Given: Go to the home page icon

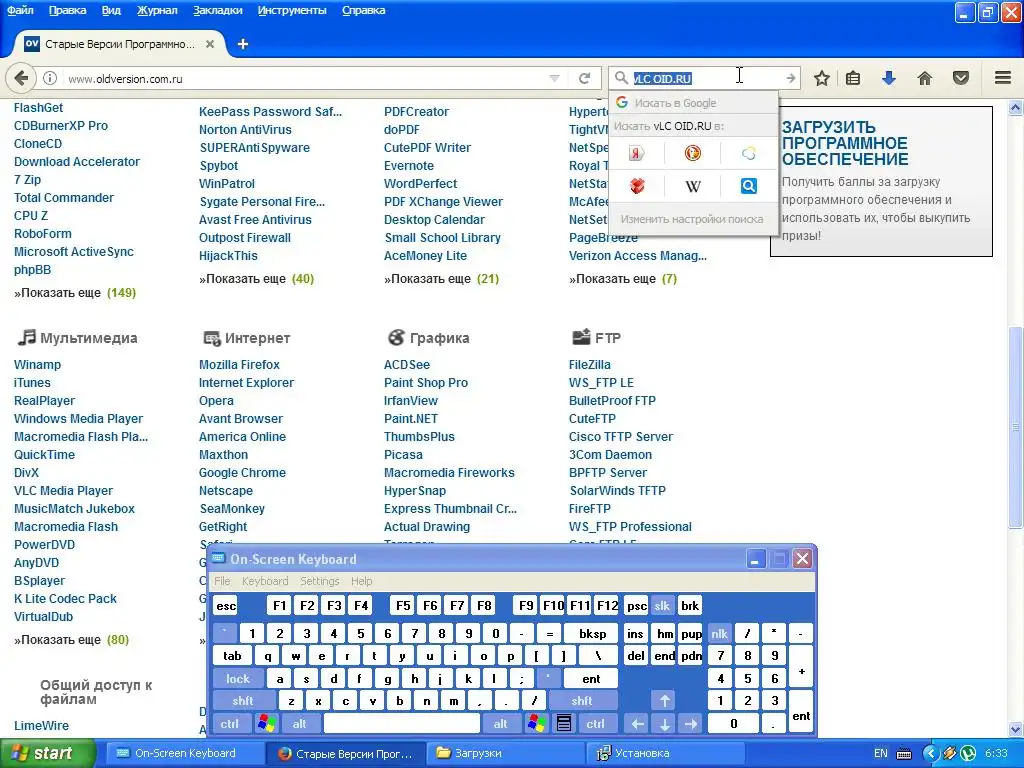Looking at the screenshot, I should pos(925,78).
